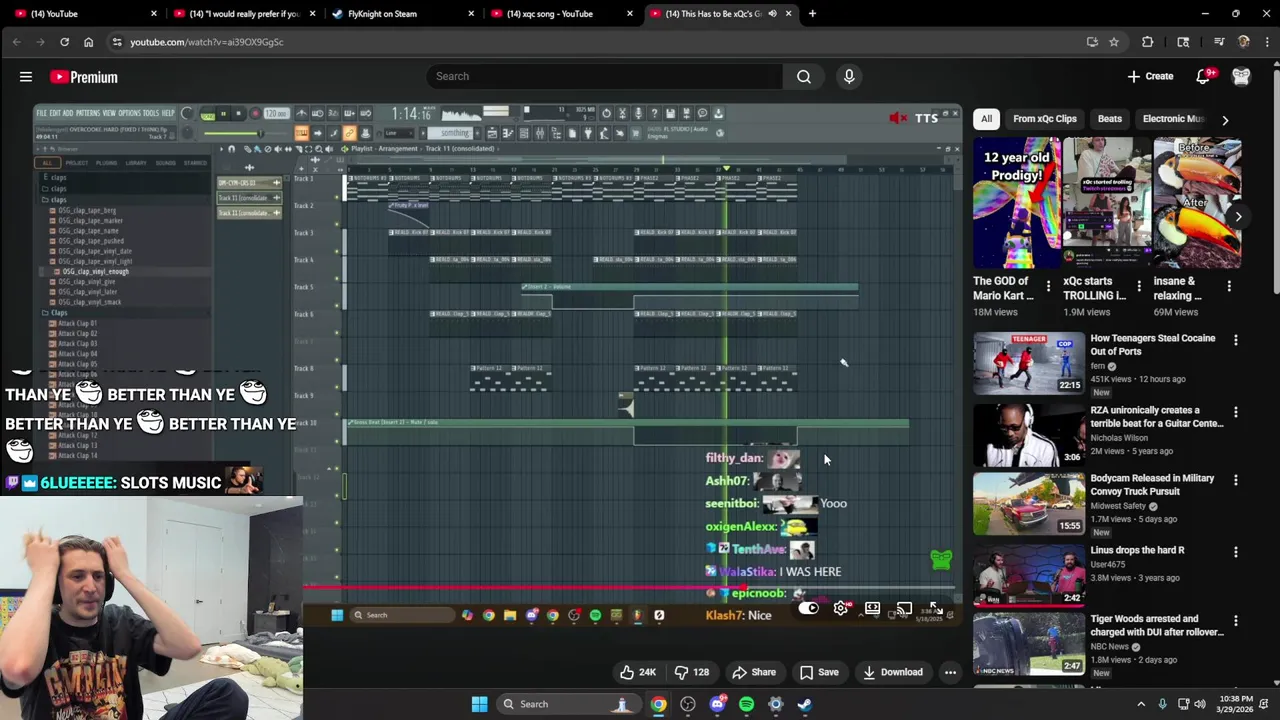Open options for RZA unironically video
The height and width of the screenshot is (720, 1280).
click(x=1235, y=412)
